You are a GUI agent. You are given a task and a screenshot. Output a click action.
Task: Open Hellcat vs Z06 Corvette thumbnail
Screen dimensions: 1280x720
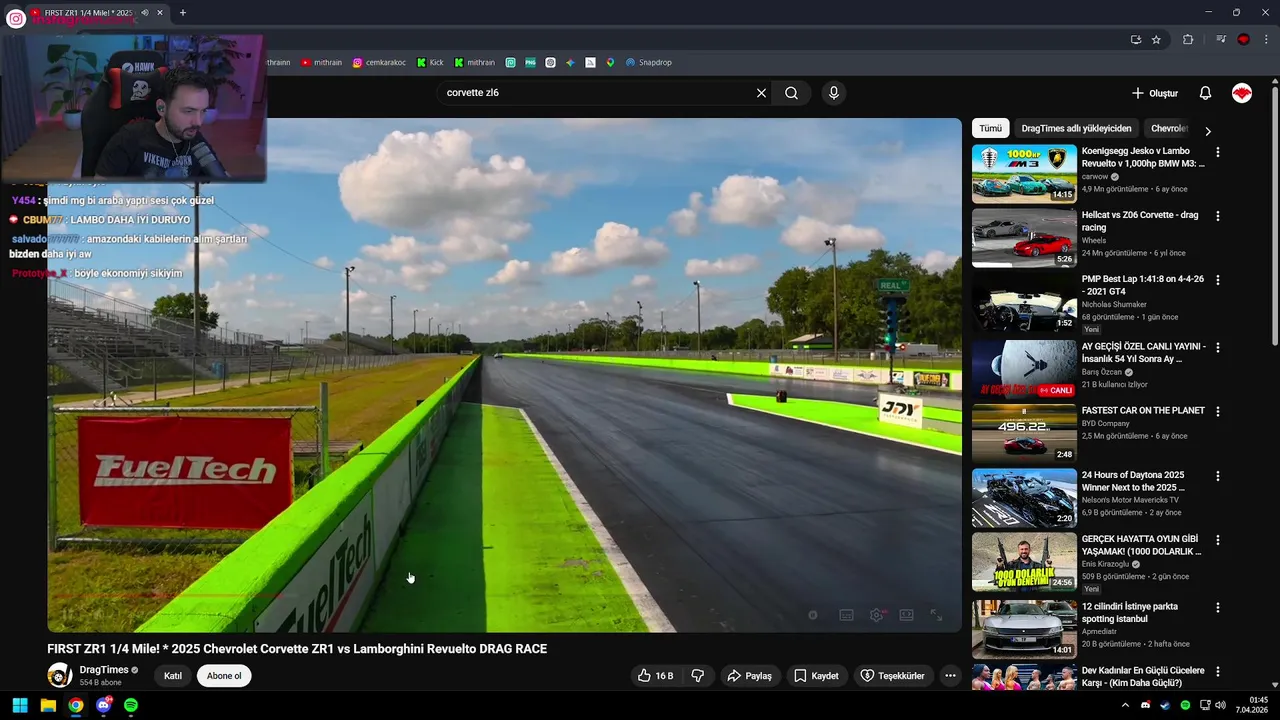(x=1024, y=238)
